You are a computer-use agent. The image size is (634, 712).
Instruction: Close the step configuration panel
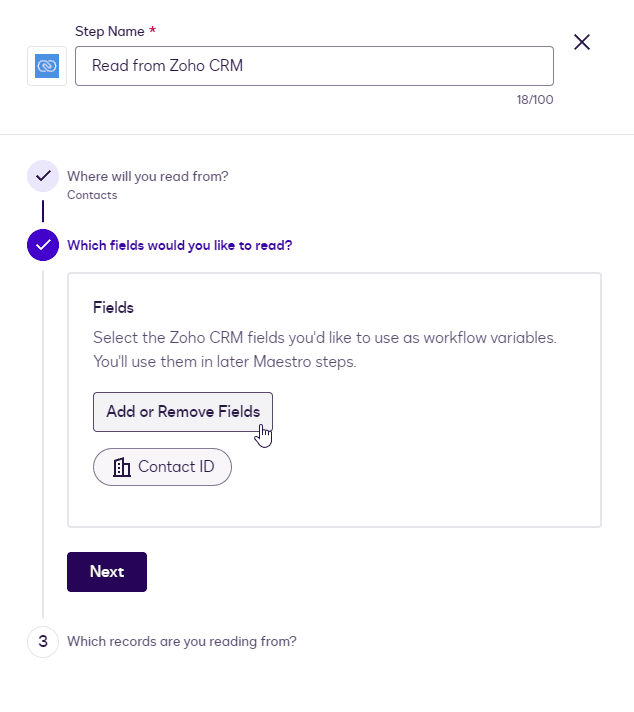pyautogui.click(x=582, y=42)
